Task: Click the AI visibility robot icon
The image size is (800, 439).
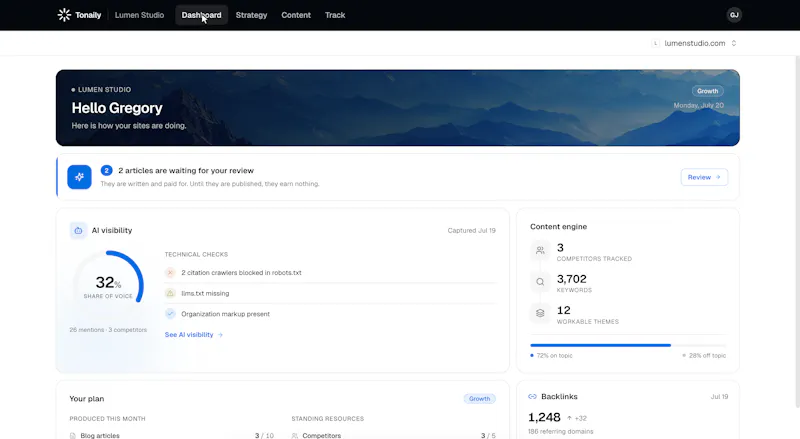Action: click(78, 230)
